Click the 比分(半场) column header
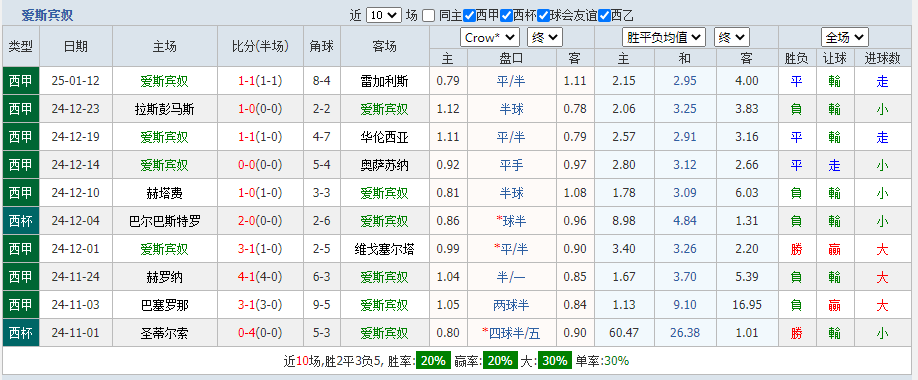The height and width of the screenshot is (380, 918). click(261, 46)
